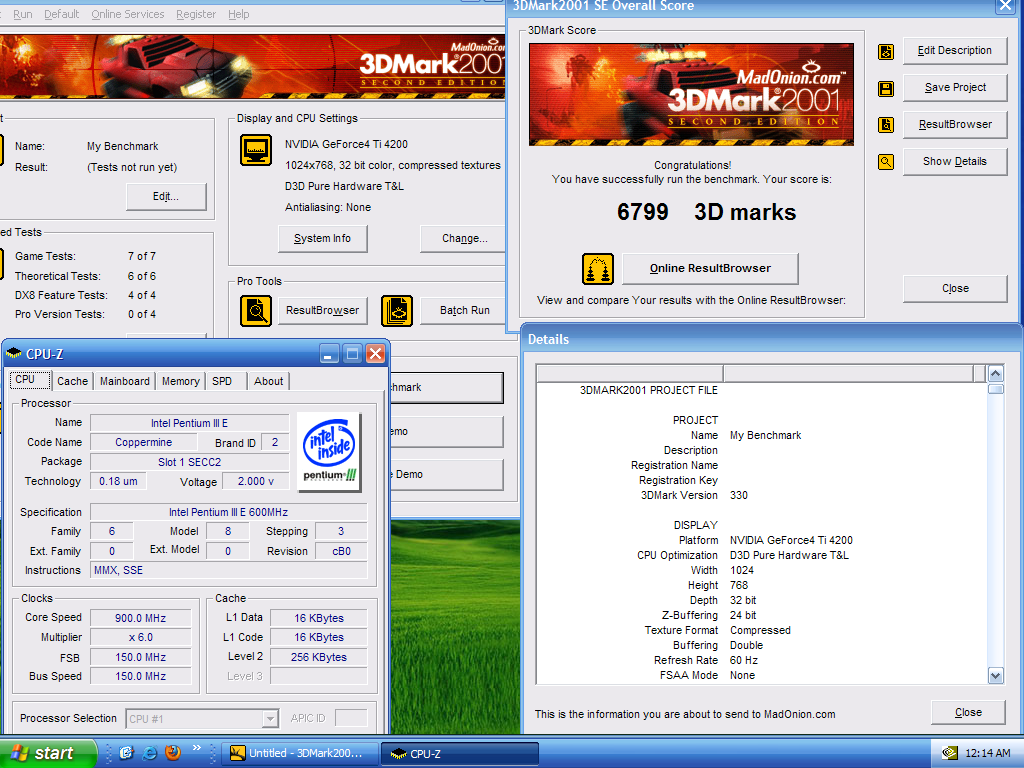Click the ResultBrowser button in score window
Screen dimensions: 1024x768
(955, 125)
